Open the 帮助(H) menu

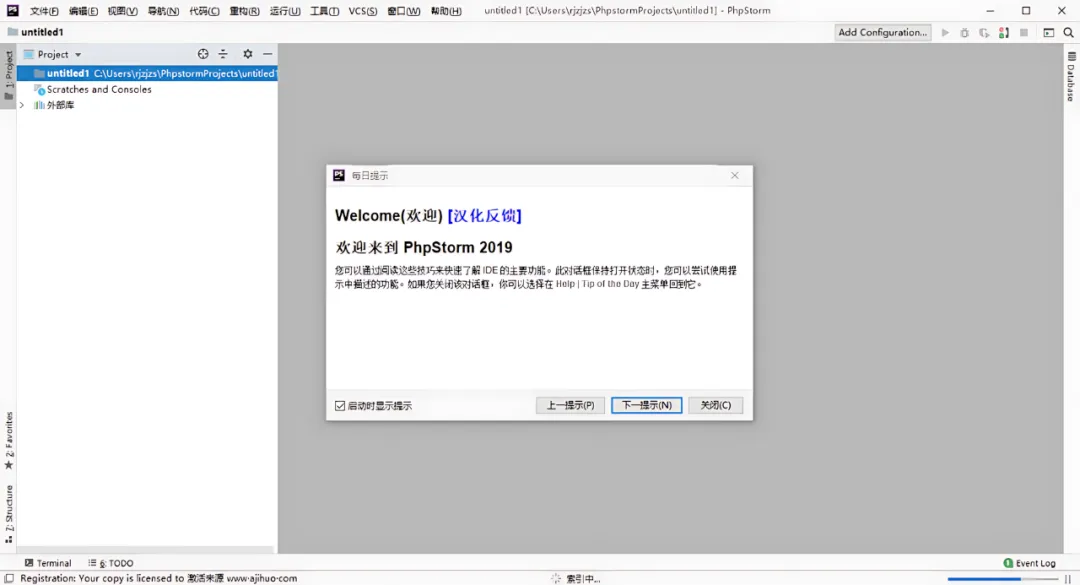tap(446, 11)
